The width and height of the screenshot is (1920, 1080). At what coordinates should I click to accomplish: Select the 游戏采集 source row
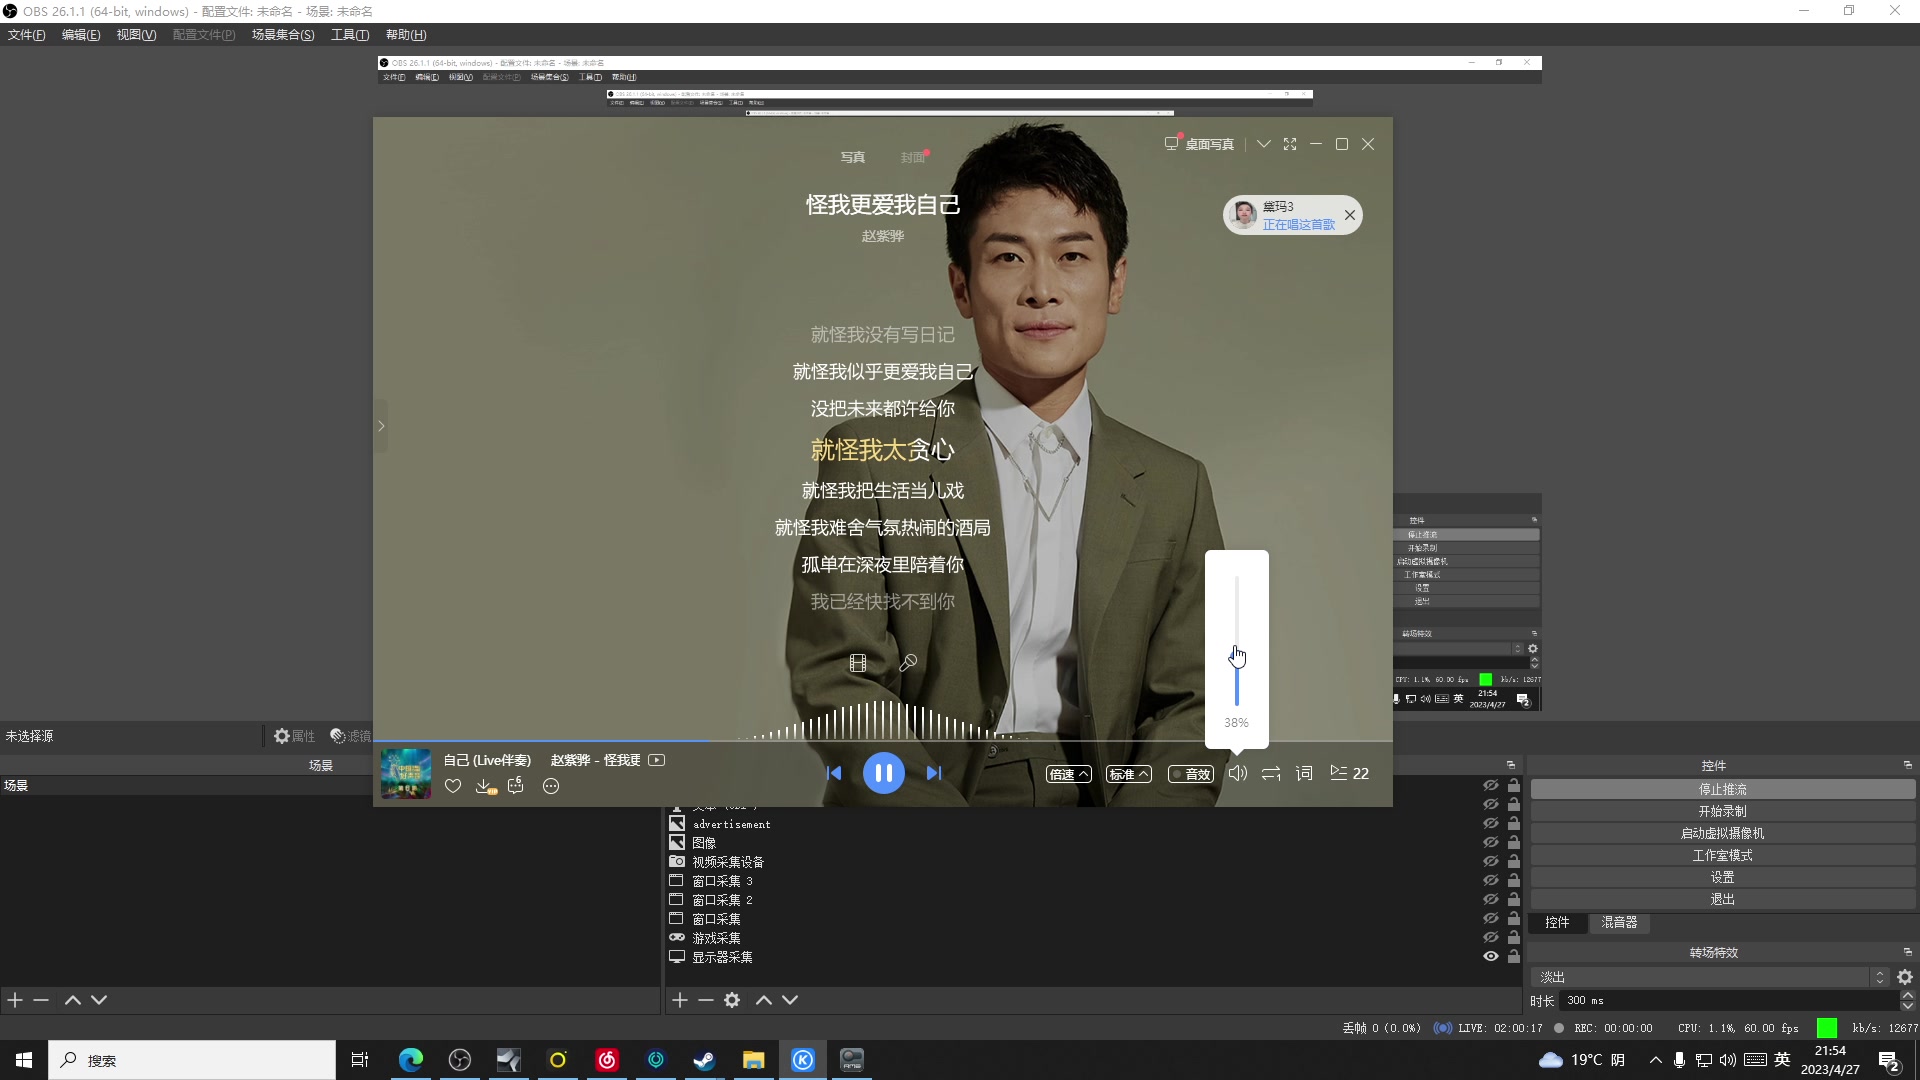click(1093, 938)
